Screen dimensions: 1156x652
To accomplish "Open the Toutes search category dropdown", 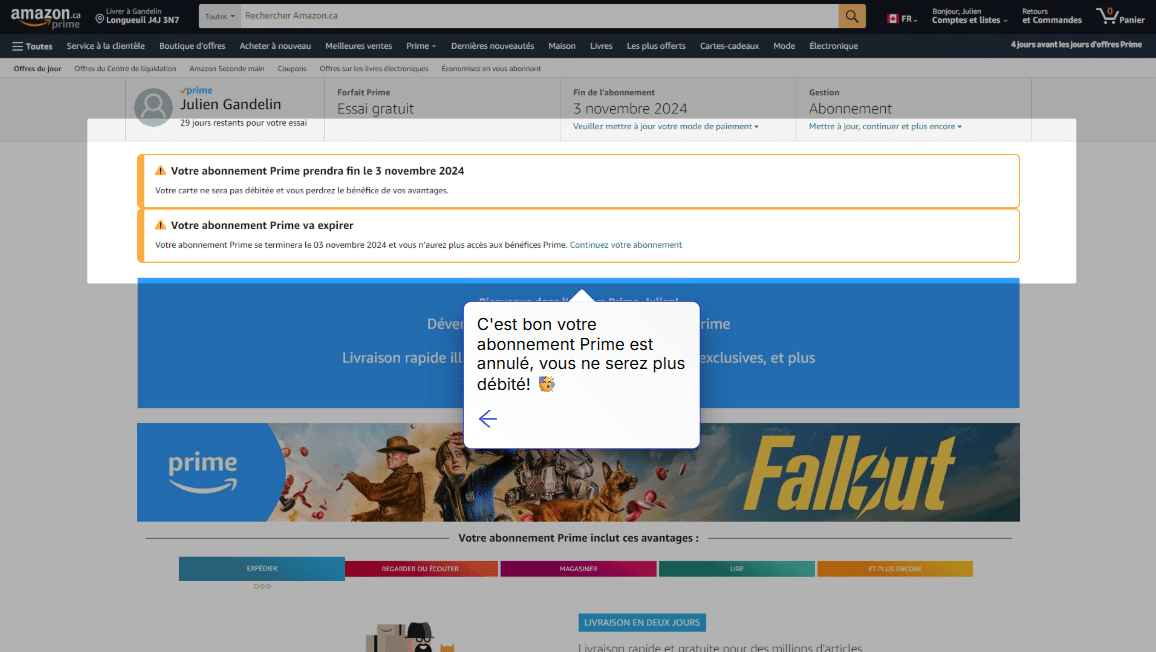I will [x=220, y=17].
